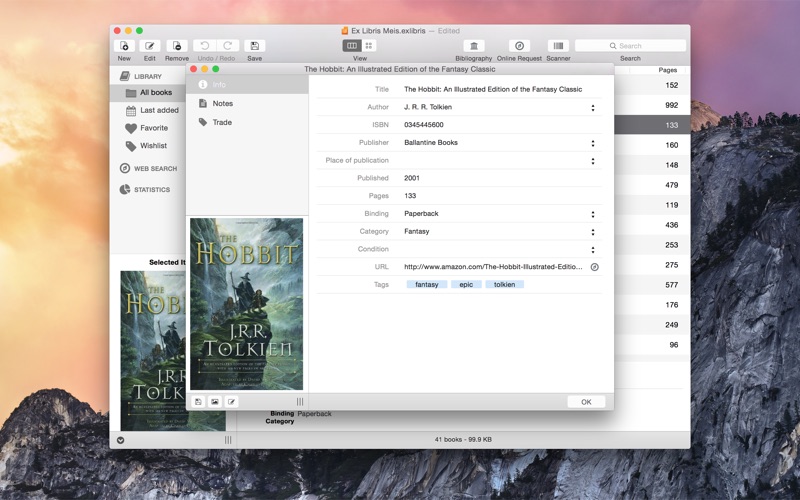Select the tolkien tag
The image size is (800, 500).
(x=505, y=285)
